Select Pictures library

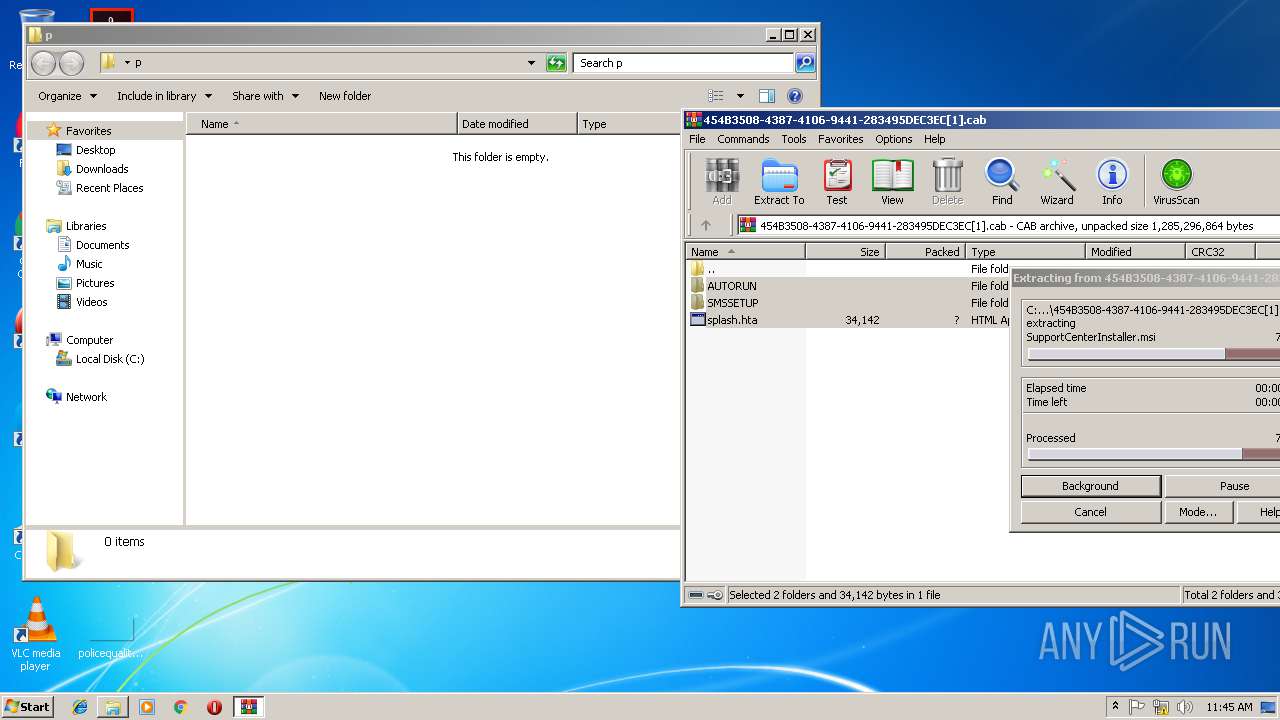click(95, 283)
